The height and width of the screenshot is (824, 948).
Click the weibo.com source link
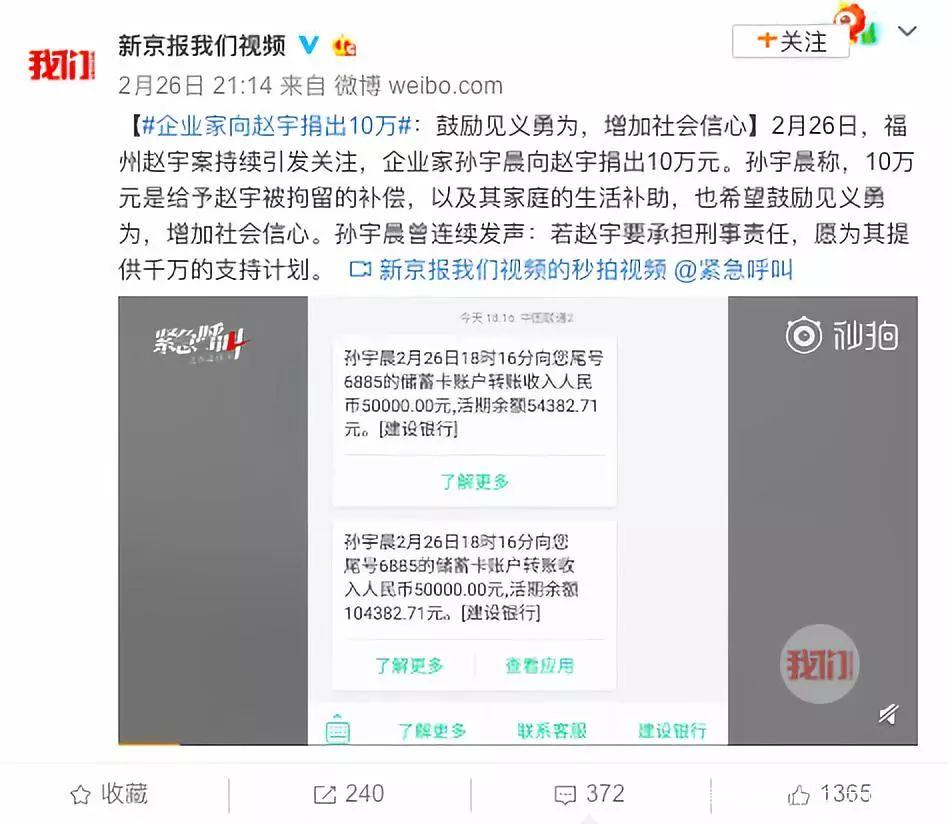445,86
